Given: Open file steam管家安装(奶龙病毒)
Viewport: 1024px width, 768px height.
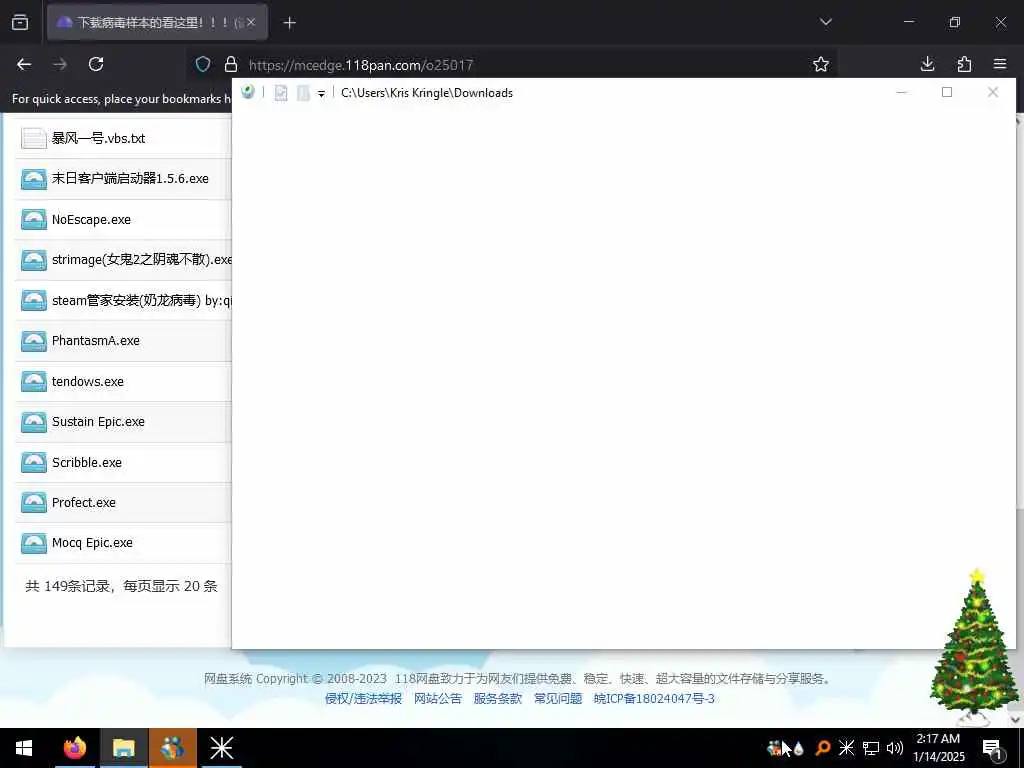Looking at the screenshot, I should pos(142,300).
